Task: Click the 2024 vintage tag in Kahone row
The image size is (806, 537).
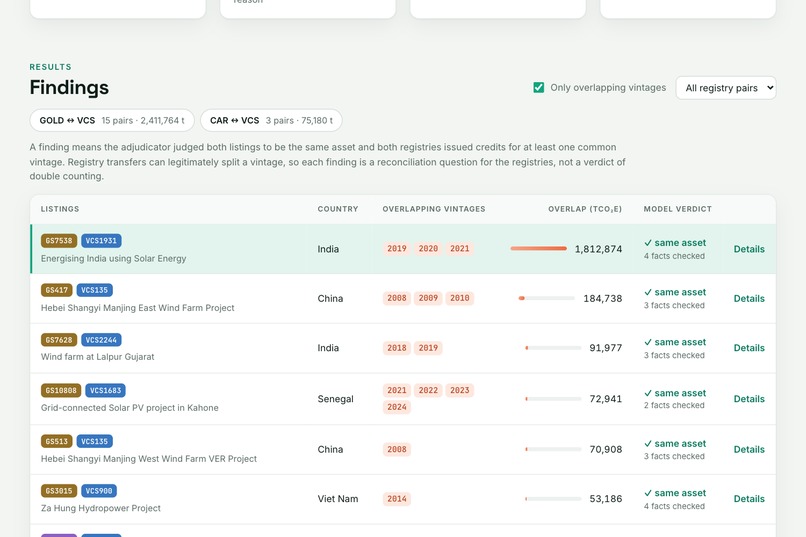Action: [397, 407]
